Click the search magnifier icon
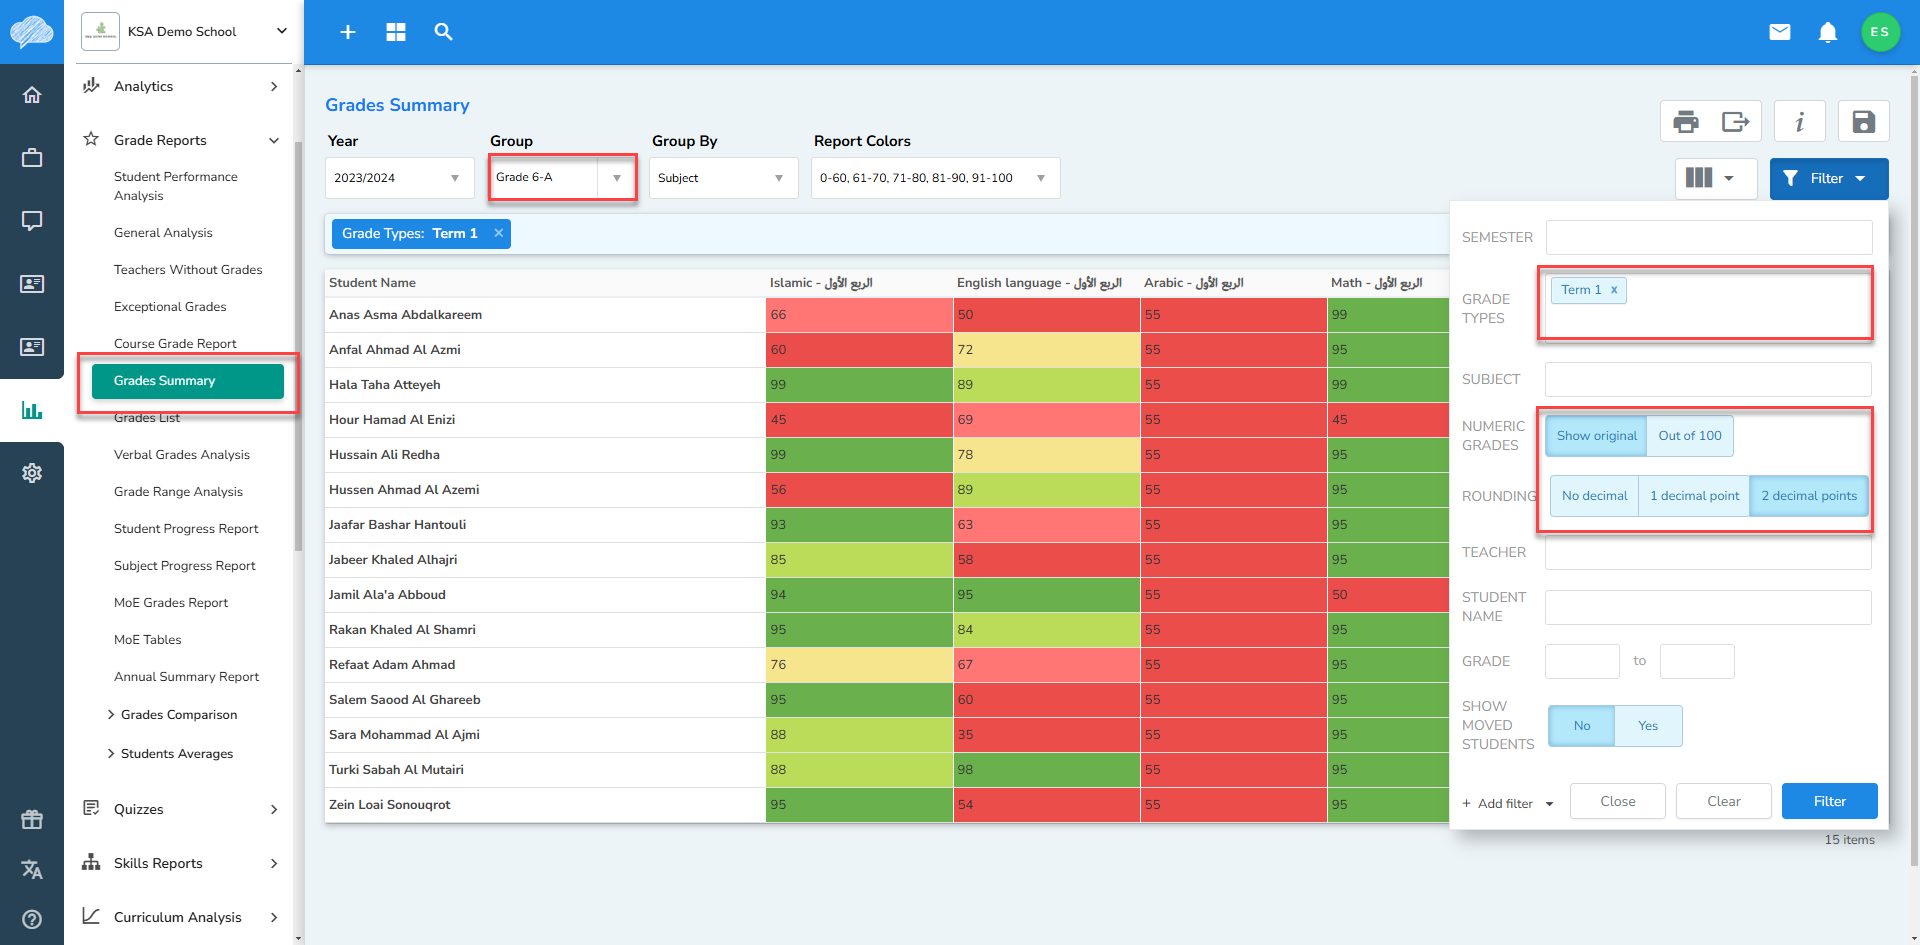1920x945 pixels. pyautogui.click(x=443, y=32)
